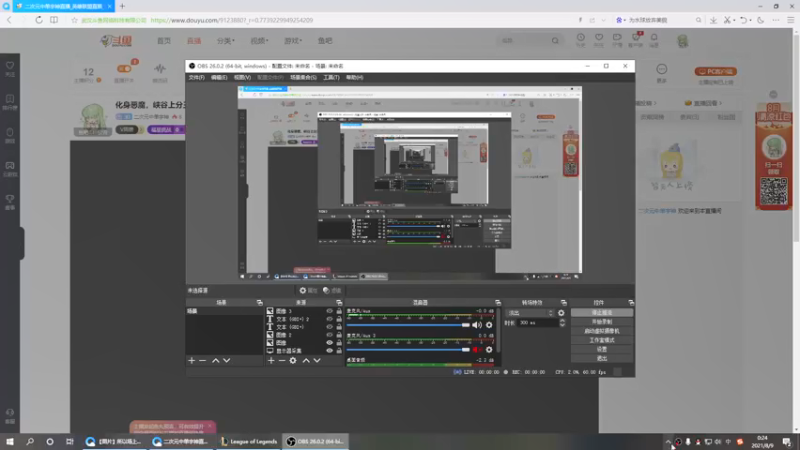This screenshot has height=450, width=800.
Task: Enable studio mode (工作室模式)
Action: coord(602,340)
